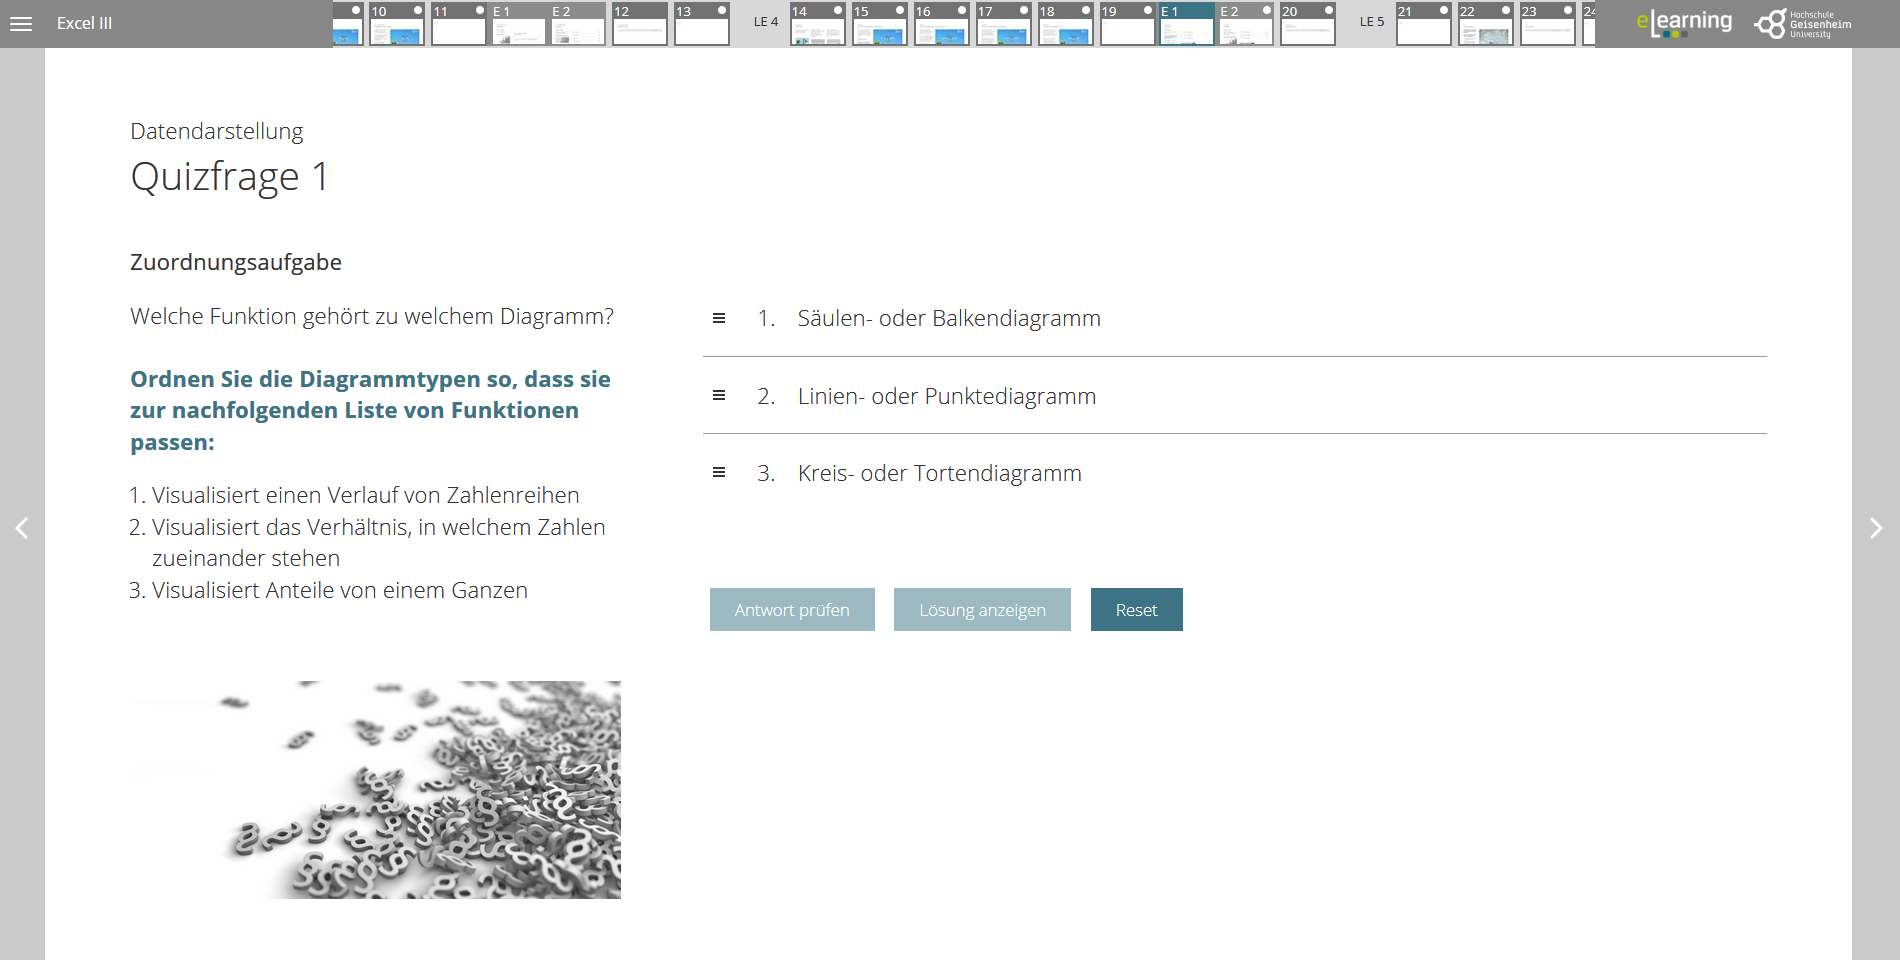Jump to section LE 4
This screenshot has height=963, width=1900.
pos(764,20)
